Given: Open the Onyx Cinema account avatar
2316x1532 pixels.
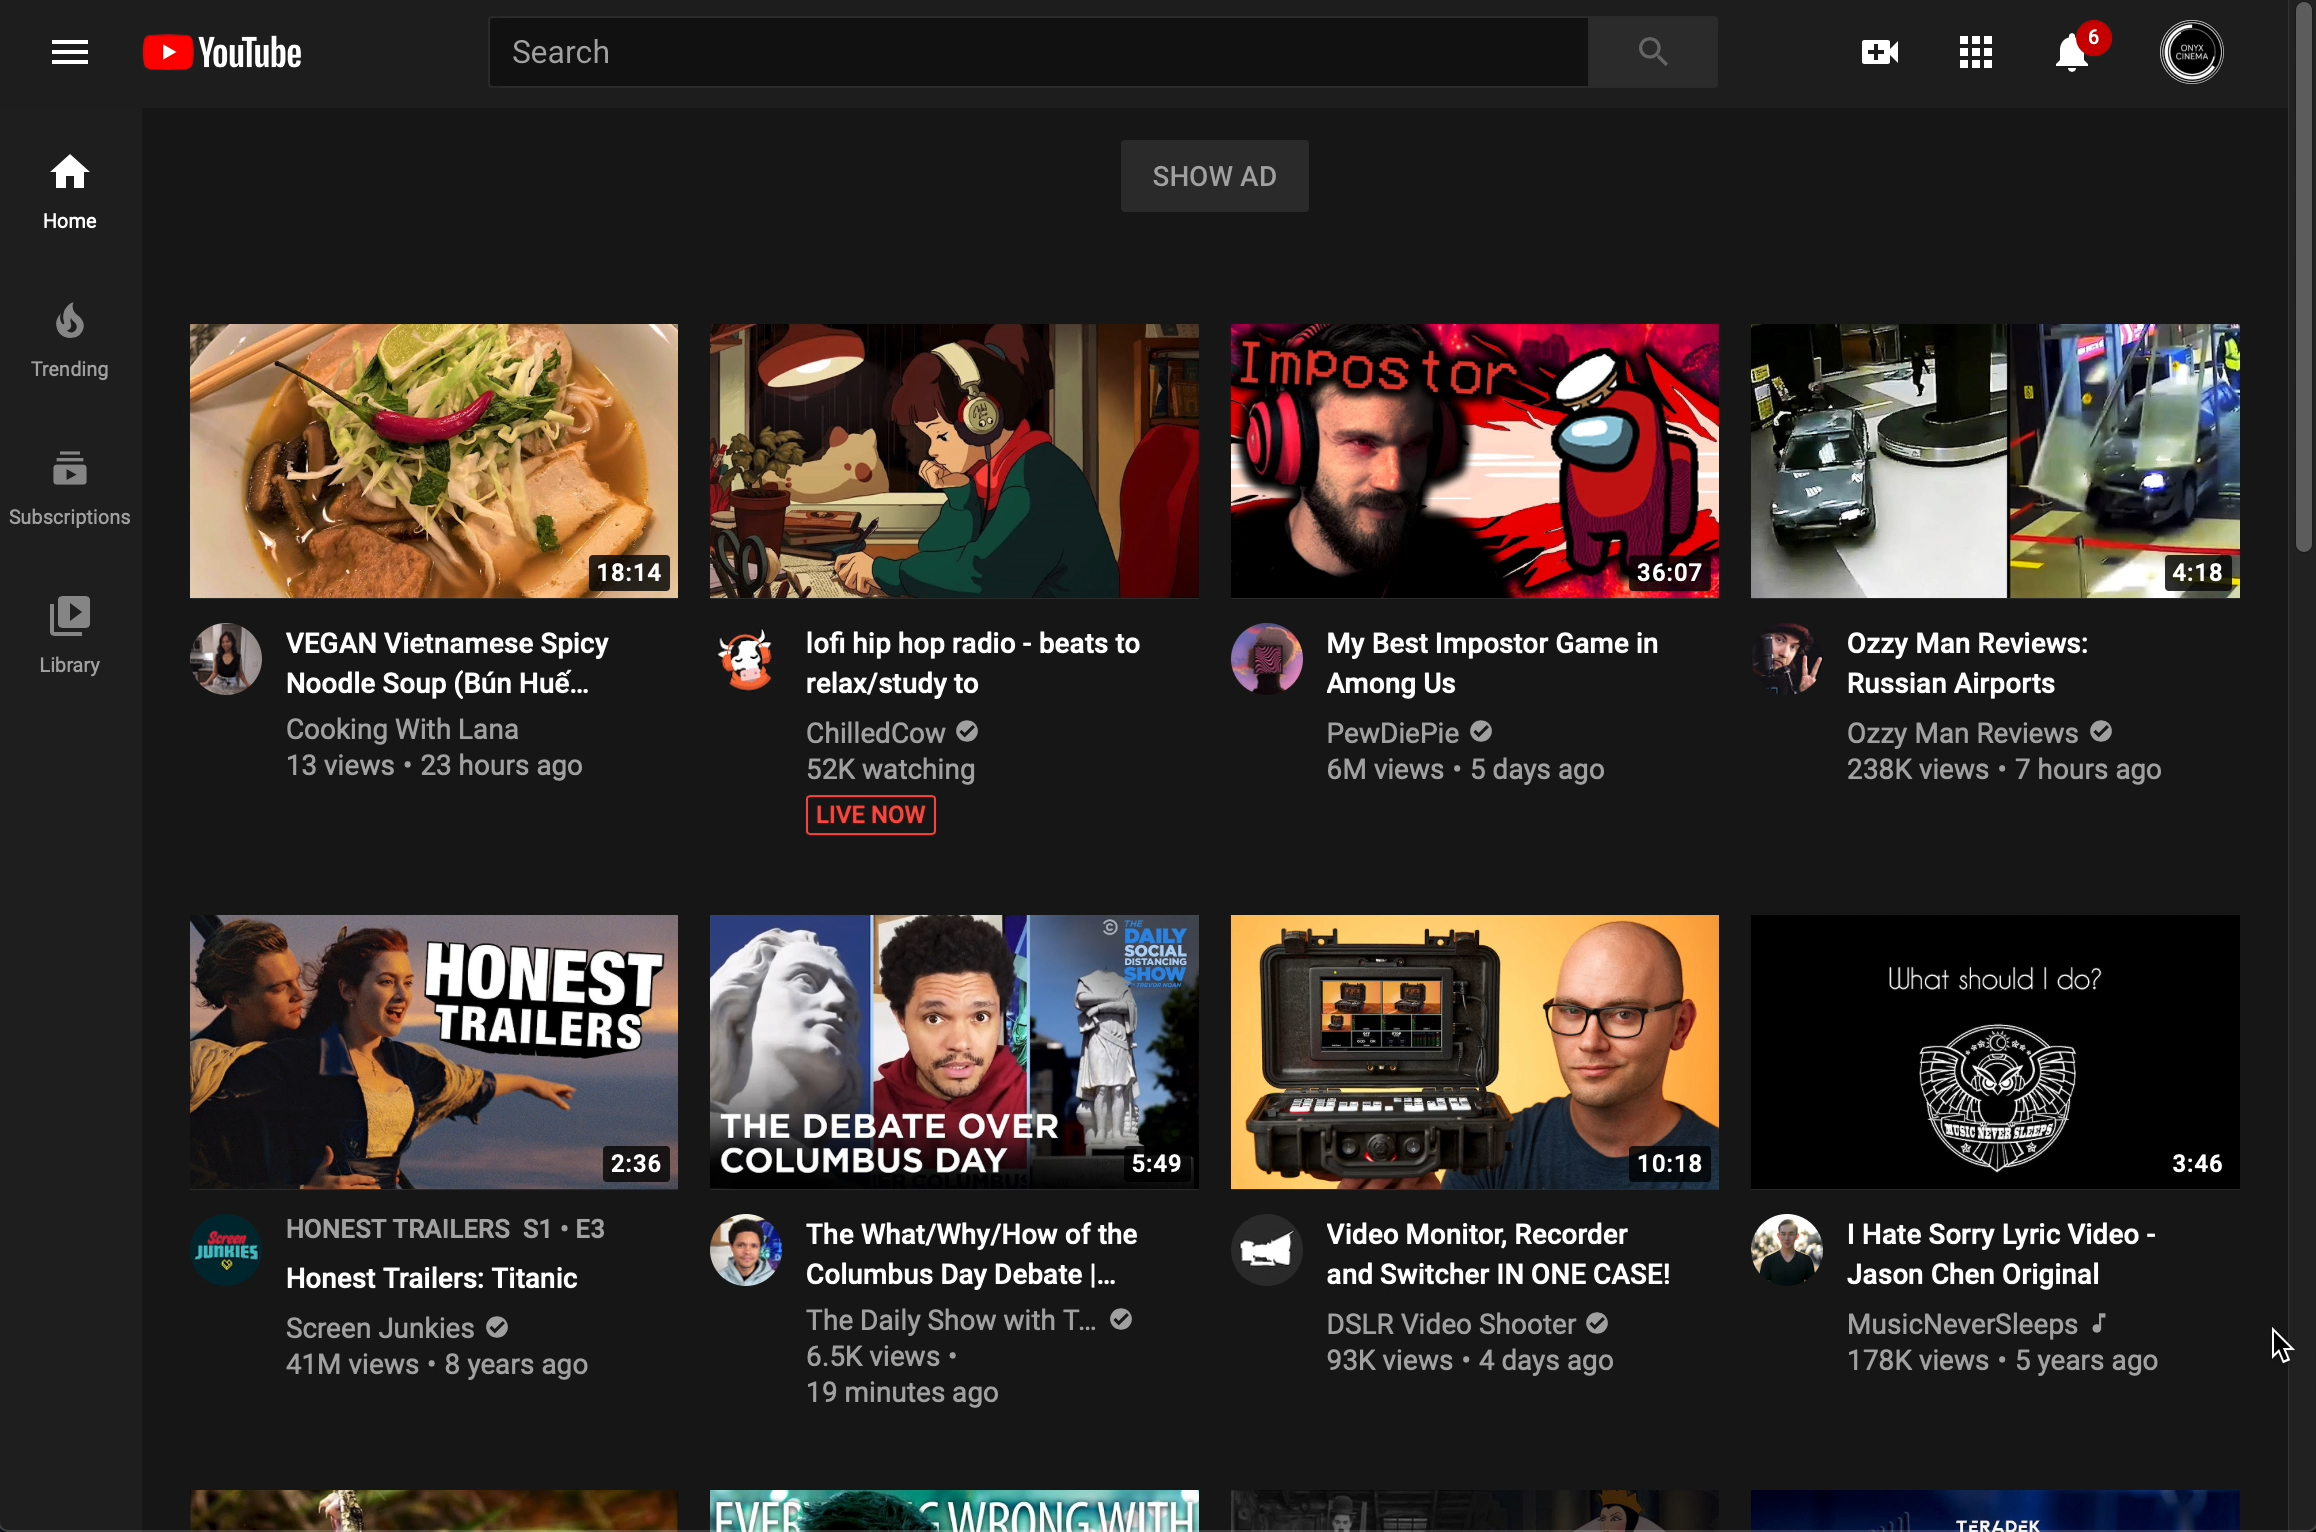Looking at the screenshot, I should pos(2191,52).
